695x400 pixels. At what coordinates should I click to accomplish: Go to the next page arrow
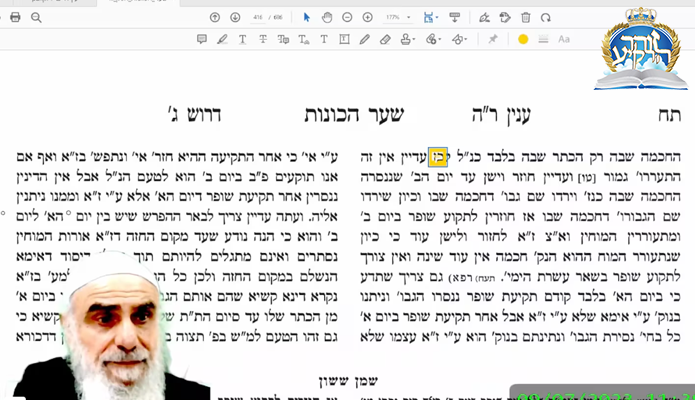point(234,17)
